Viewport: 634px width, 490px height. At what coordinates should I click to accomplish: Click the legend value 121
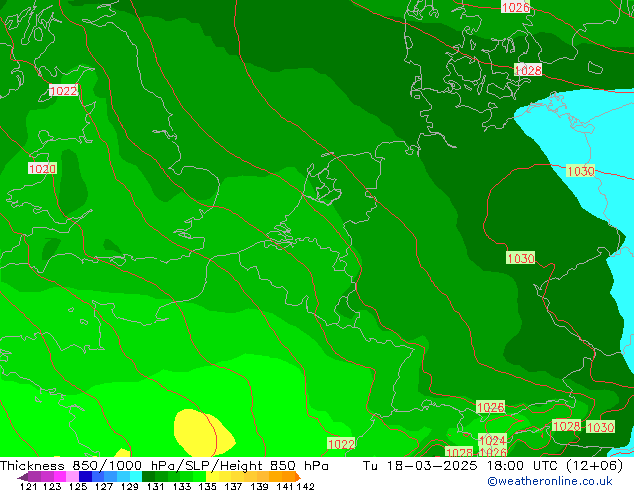click(x=29, y=486)
